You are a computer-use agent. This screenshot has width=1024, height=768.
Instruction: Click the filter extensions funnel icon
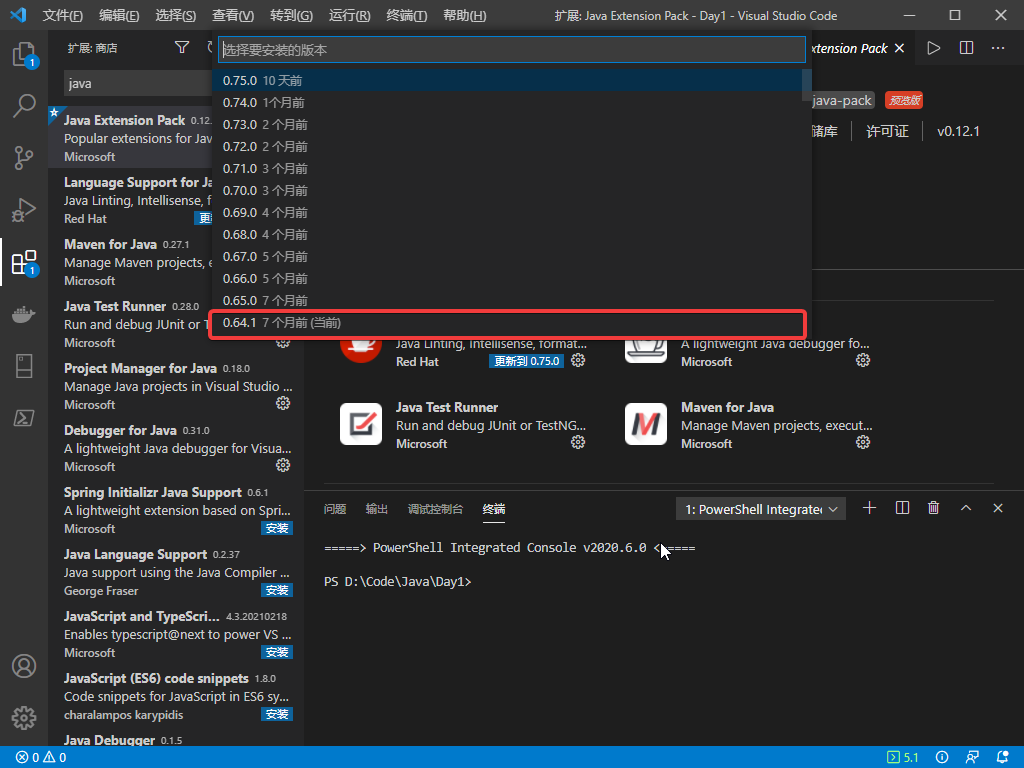coord(182,47)
